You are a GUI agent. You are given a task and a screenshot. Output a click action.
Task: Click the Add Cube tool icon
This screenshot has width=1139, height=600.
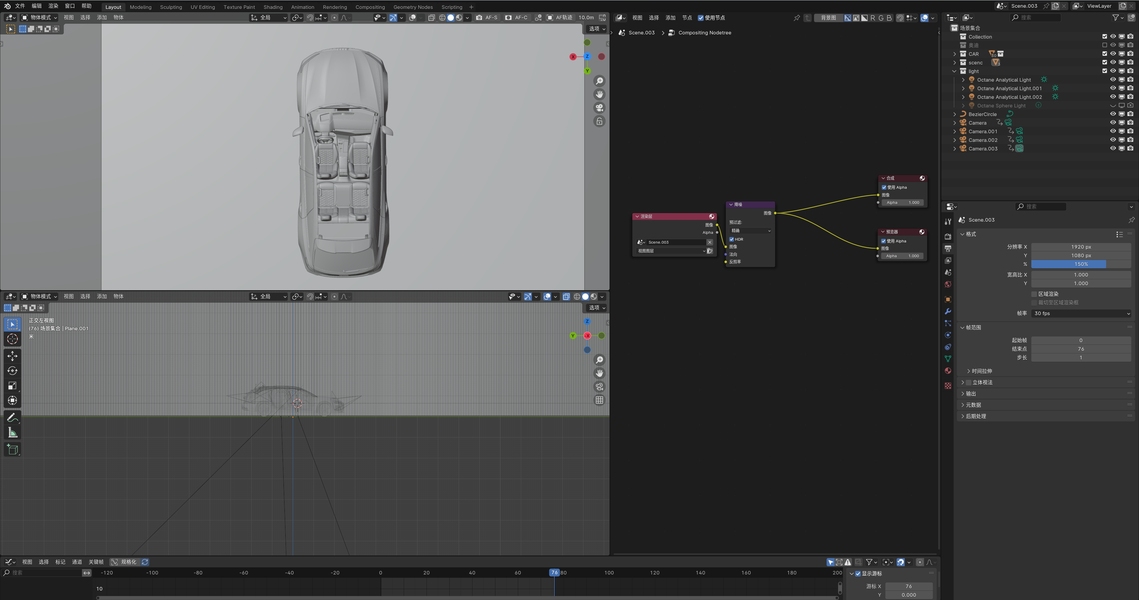(12, 450)
